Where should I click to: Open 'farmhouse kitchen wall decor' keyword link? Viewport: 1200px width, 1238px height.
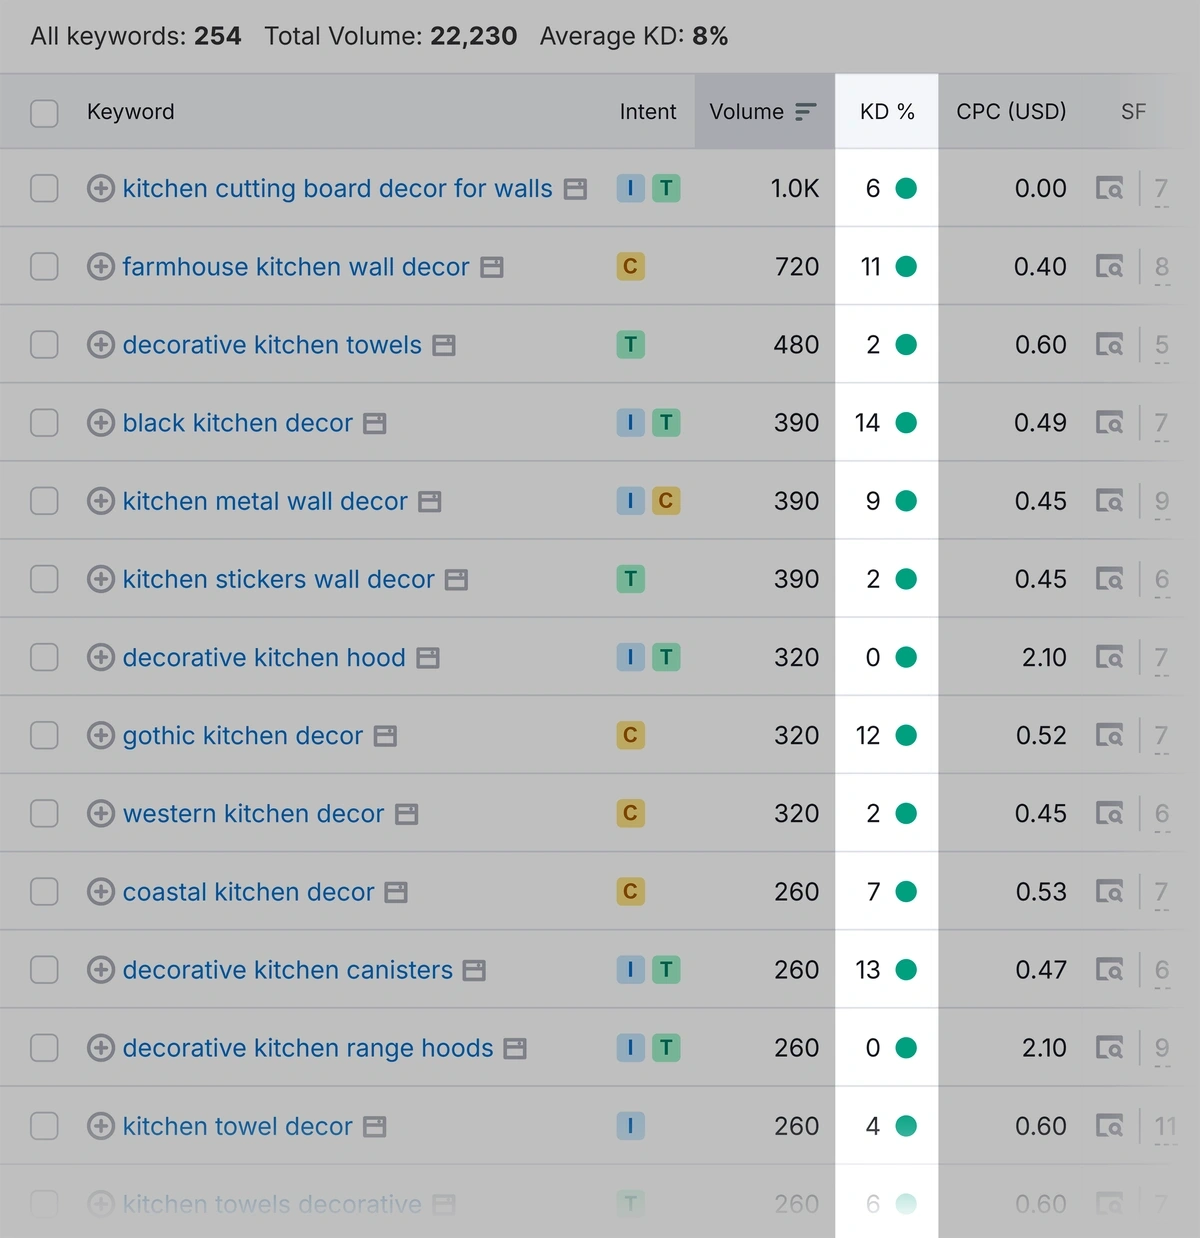pyautogui.click(x=295, y=266)
